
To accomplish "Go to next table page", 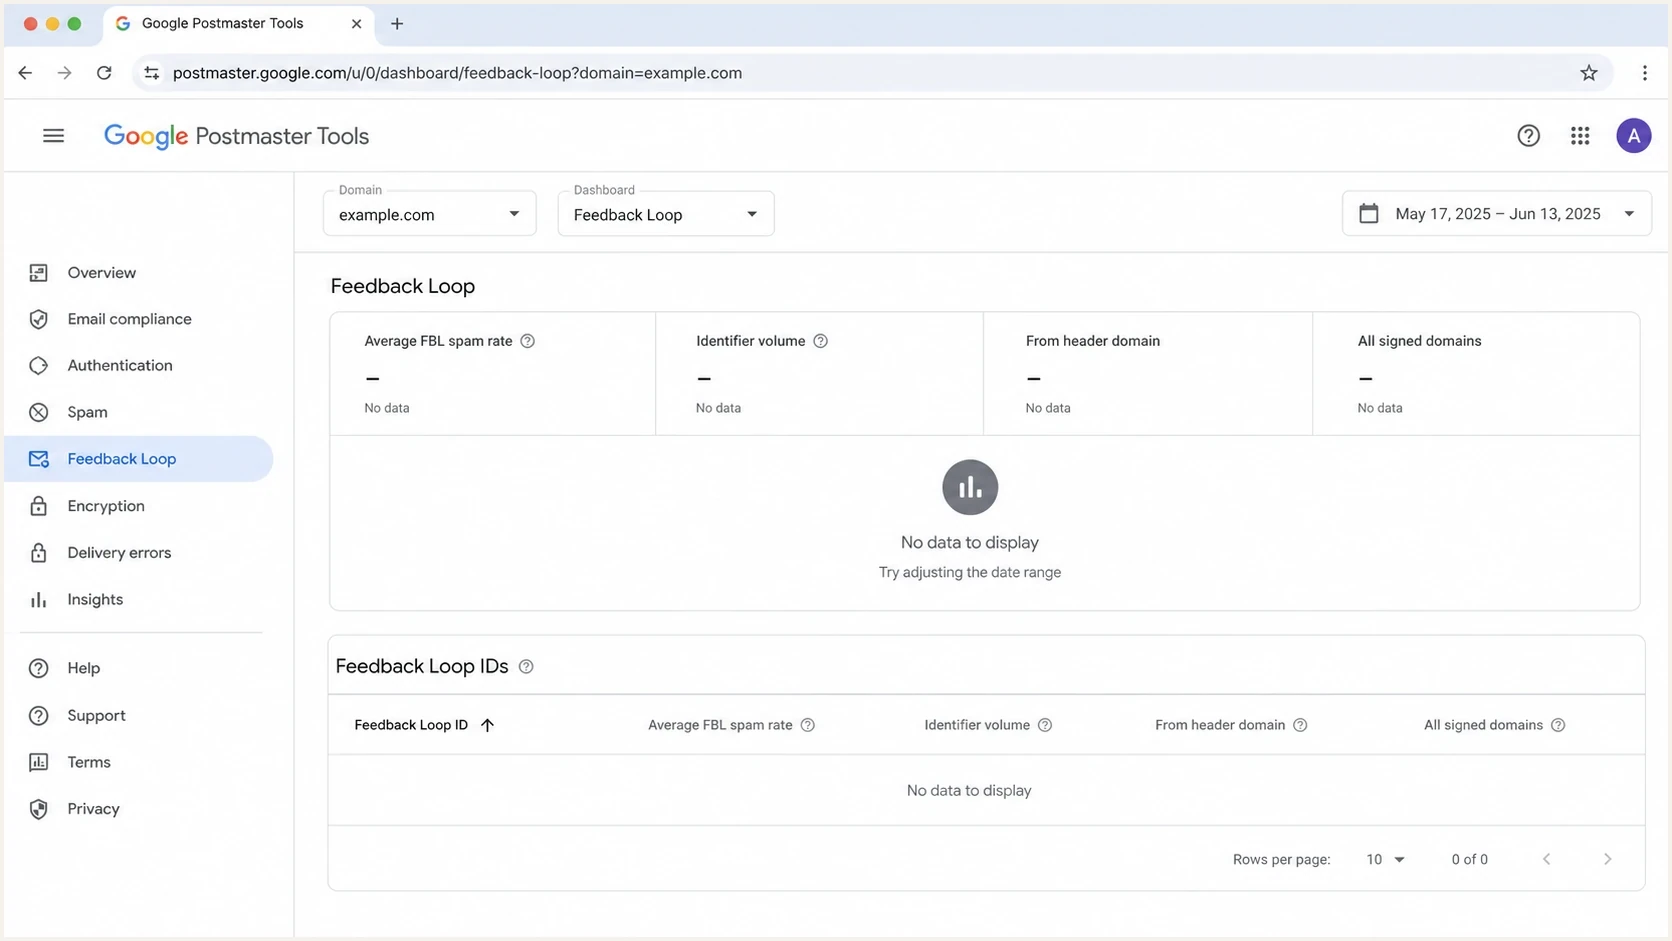I will tap(1608, 860).
